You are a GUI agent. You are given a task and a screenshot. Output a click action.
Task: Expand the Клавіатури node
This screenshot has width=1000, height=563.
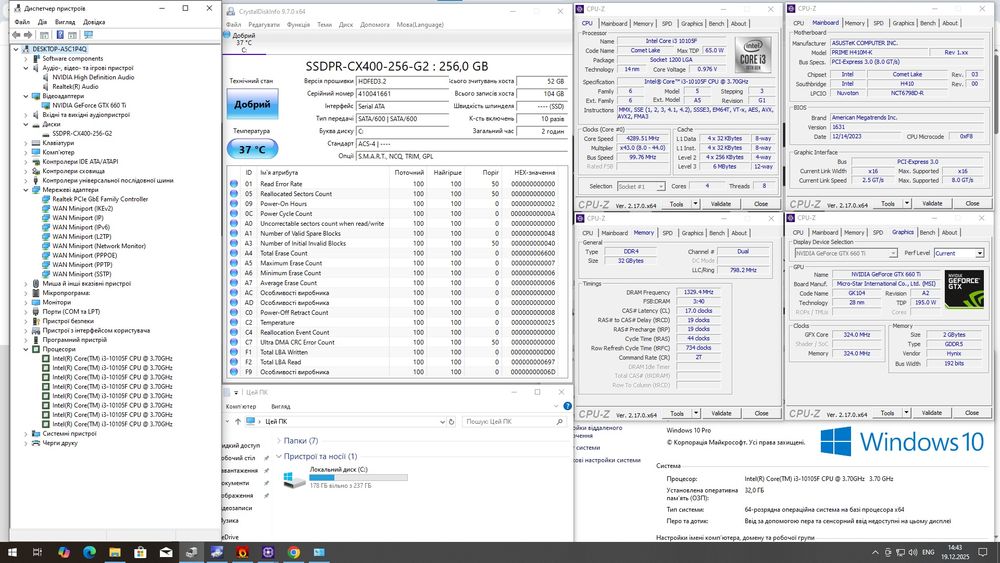pyautogui.click(x=26, y=143)
